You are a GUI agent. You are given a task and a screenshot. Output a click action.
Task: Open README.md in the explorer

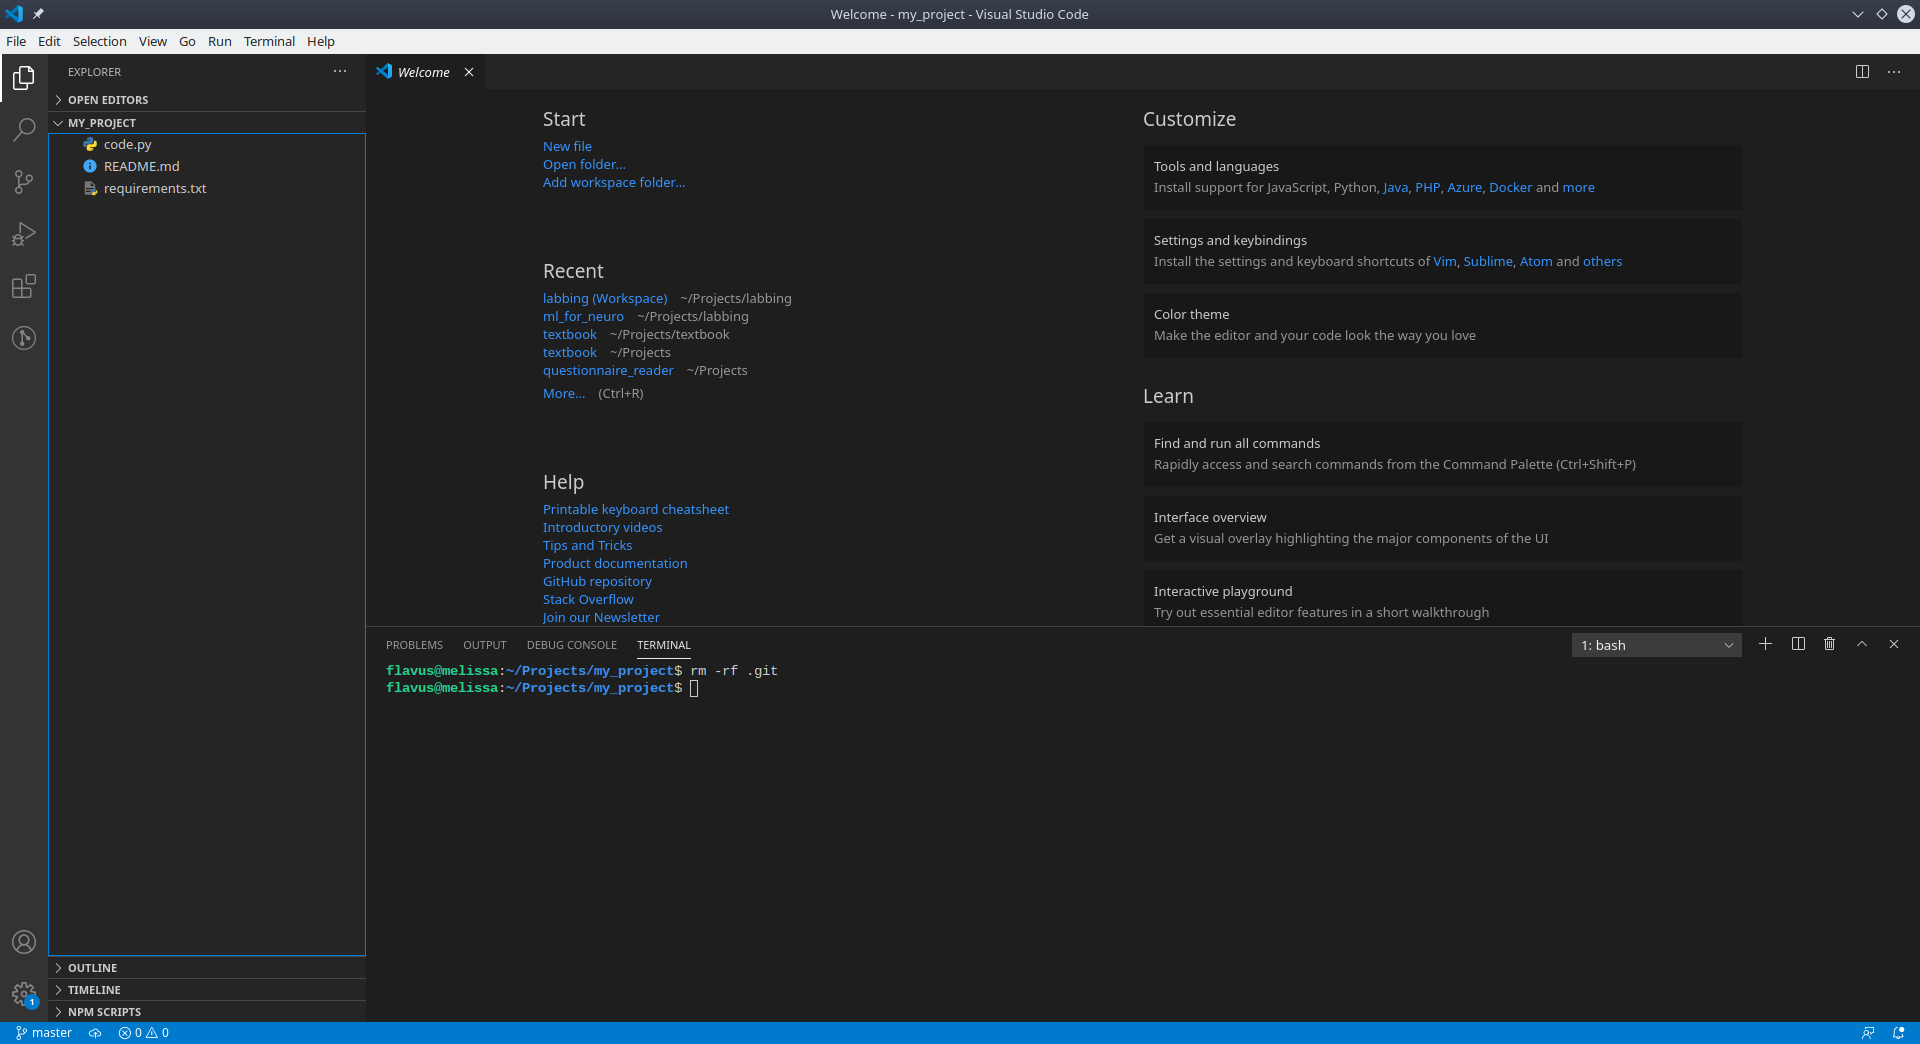pos(207,166)
